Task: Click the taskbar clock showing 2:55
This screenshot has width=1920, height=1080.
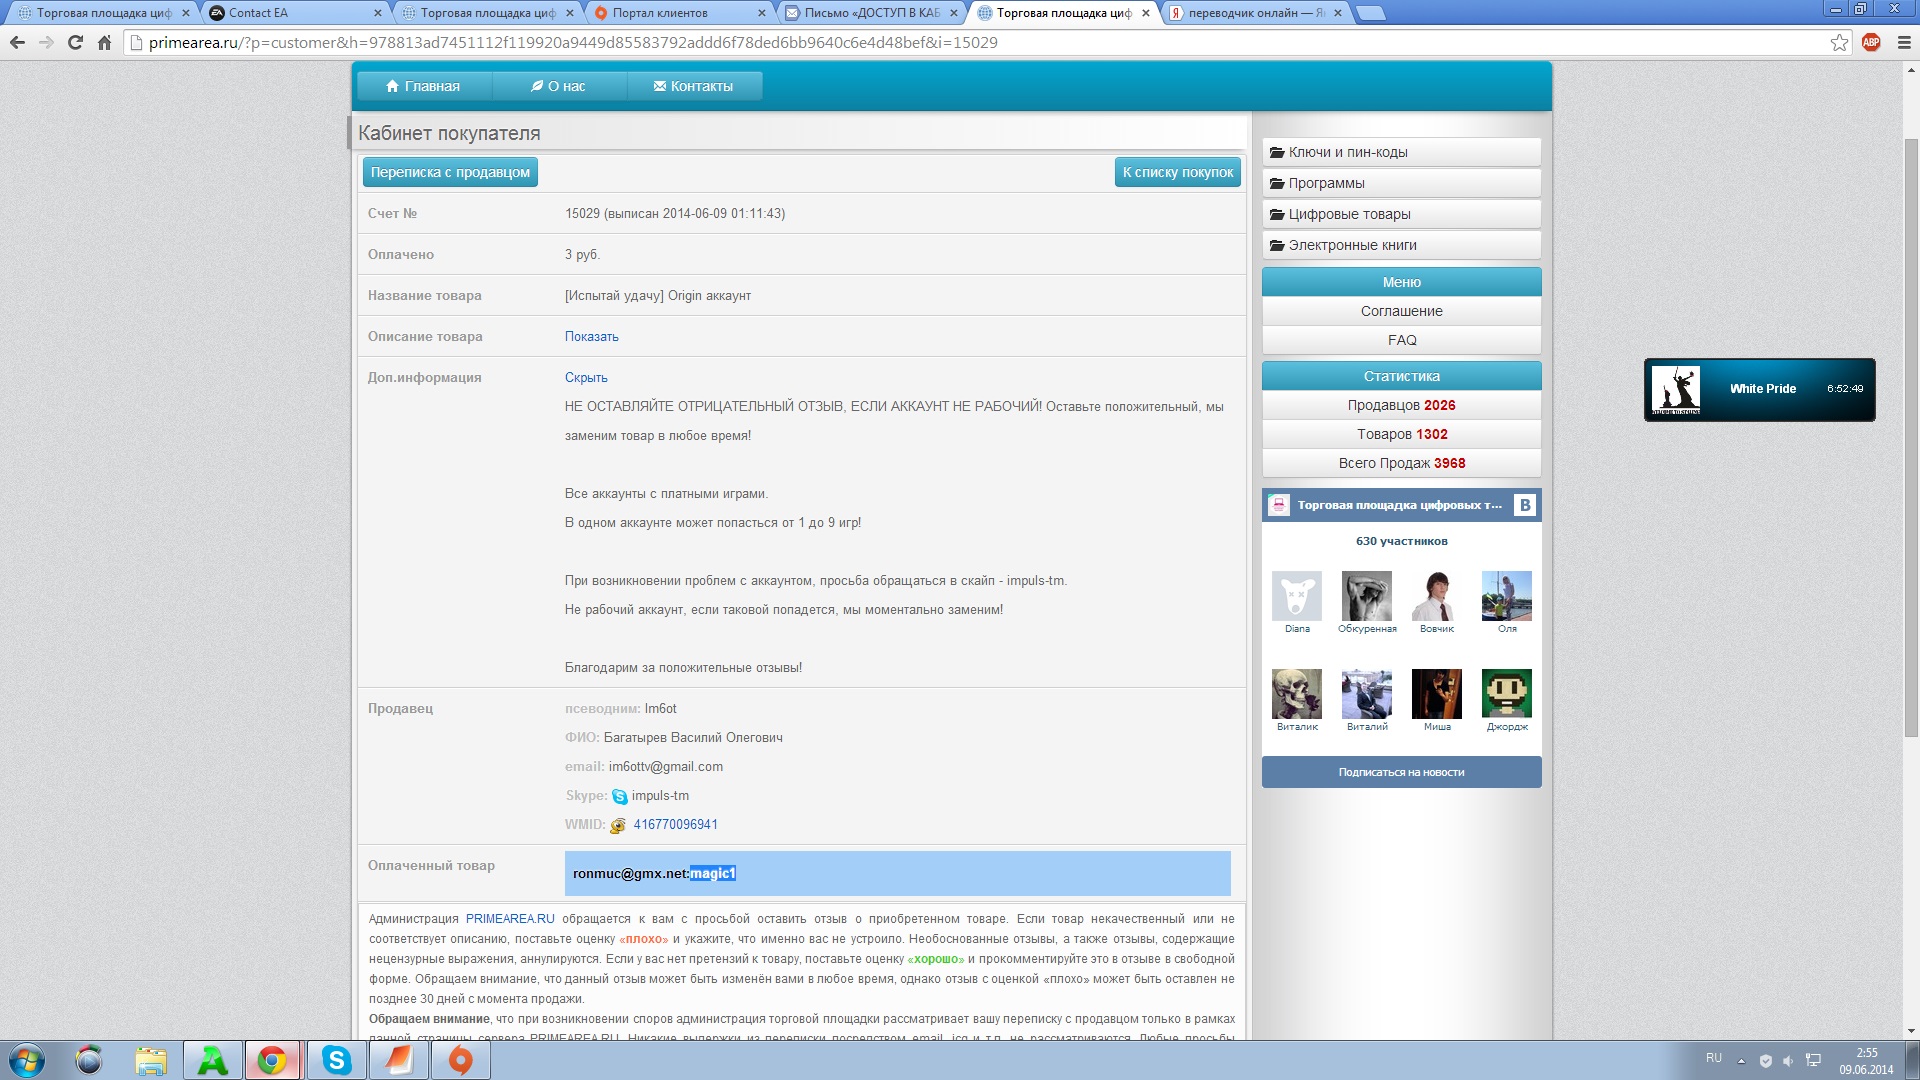Action: pos(1866,1061)
